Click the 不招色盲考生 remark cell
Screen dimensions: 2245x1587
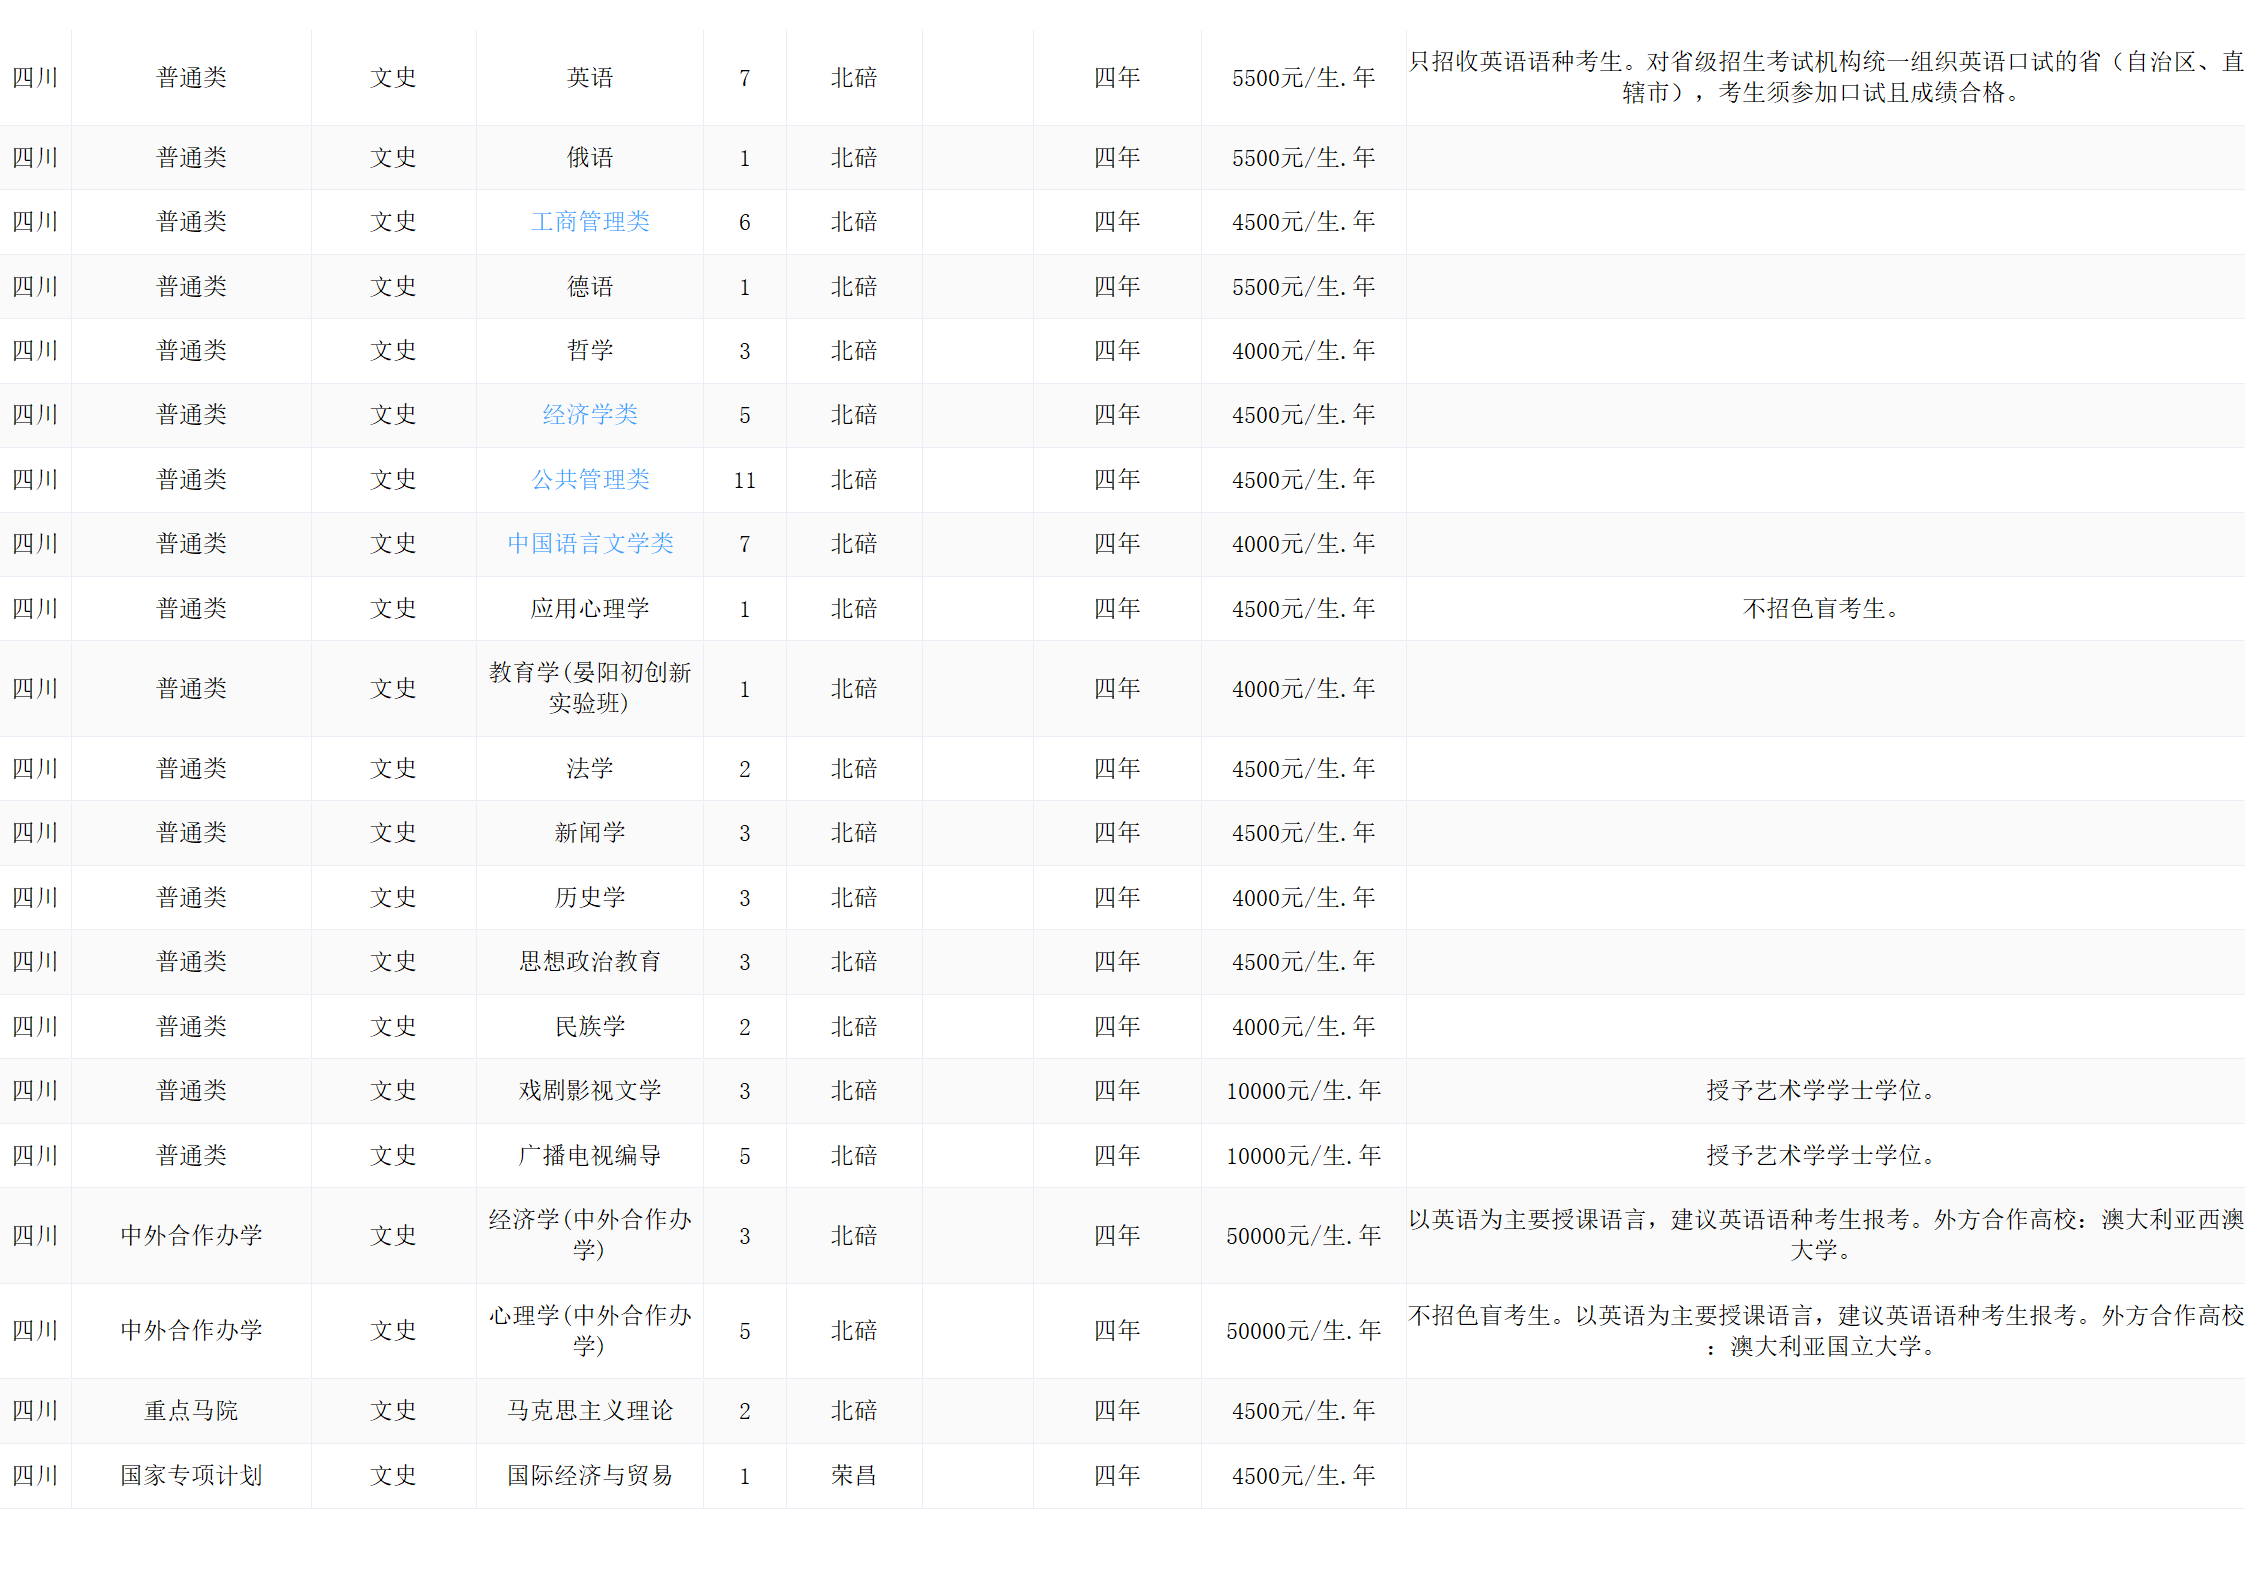(x=1821, y=609)
